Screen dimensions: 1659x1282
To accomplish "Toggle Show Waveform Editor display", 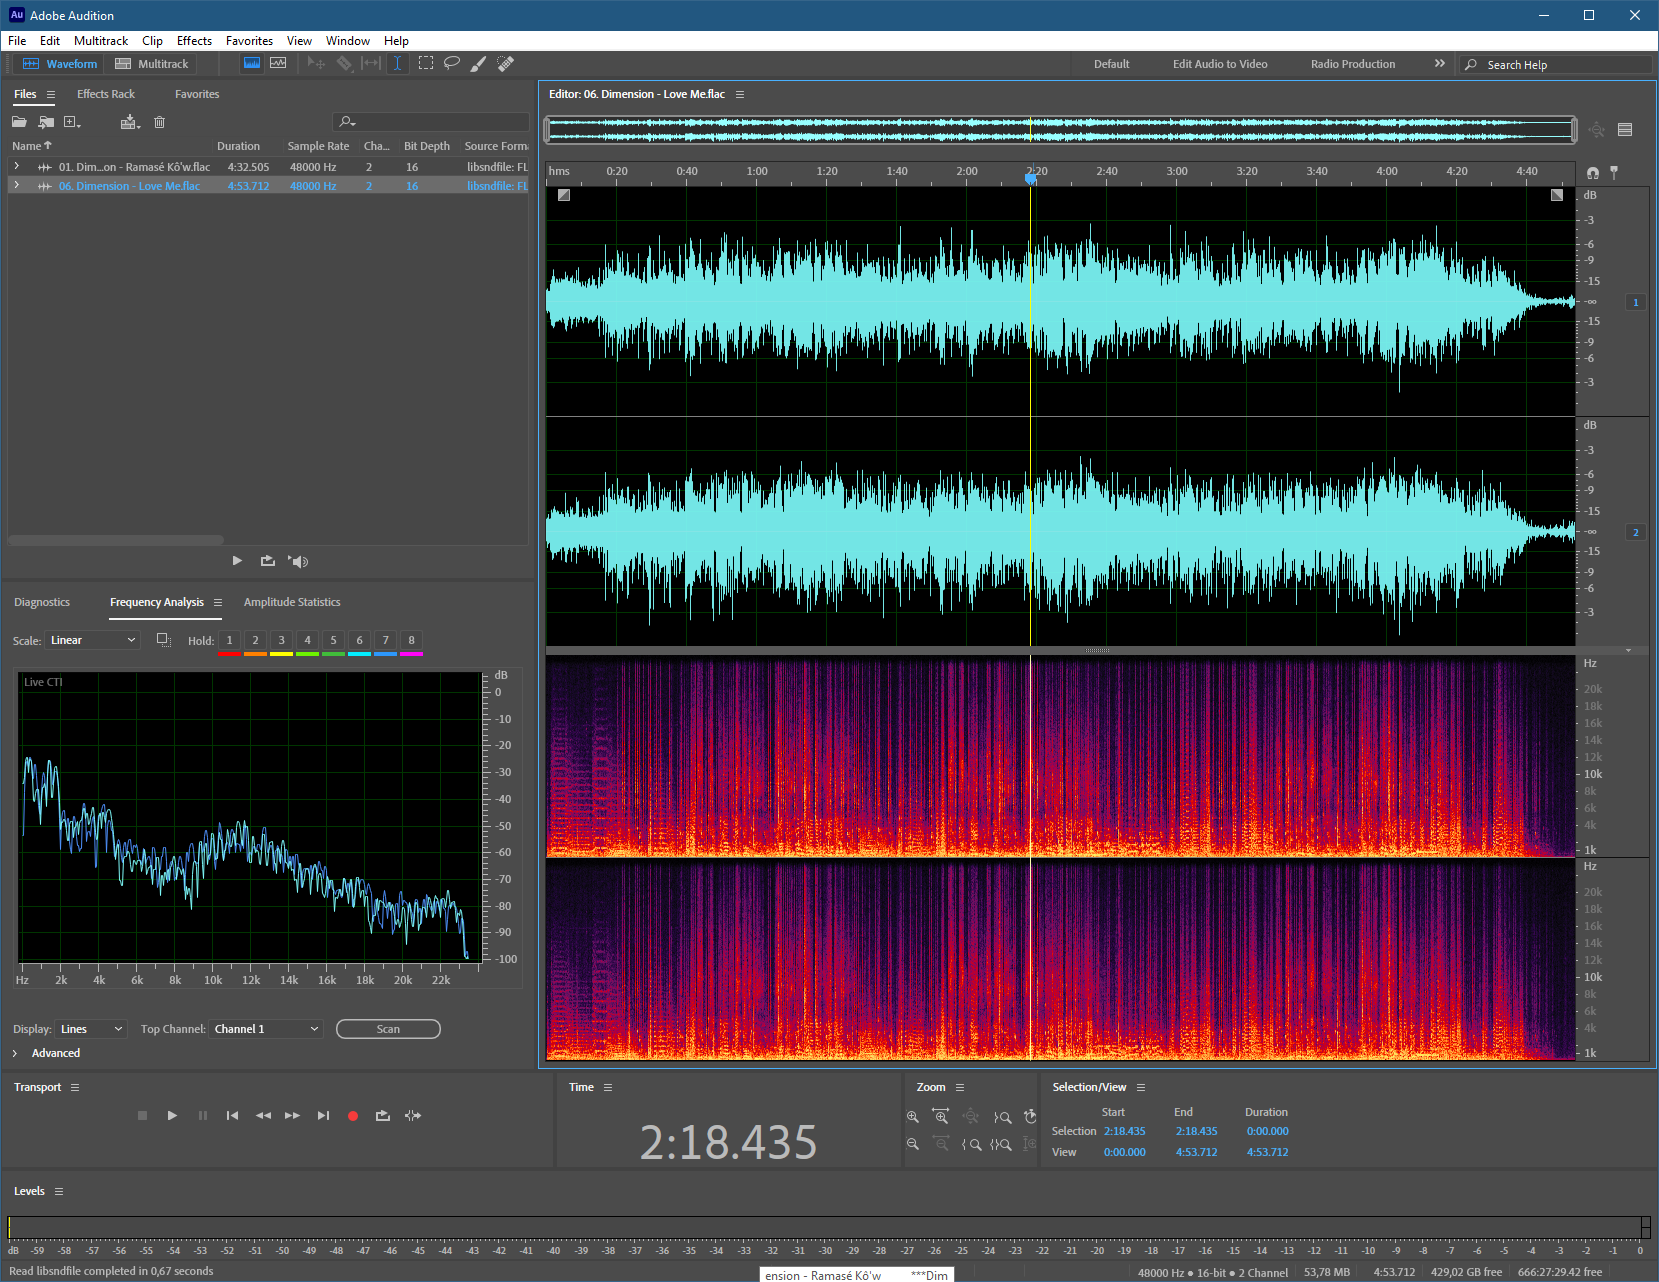I will click(x=252, y=63).
